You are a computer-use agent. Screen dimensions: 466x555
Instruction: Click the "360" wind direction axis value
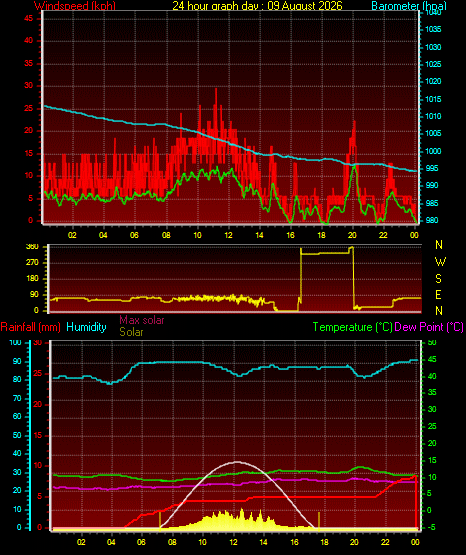(32, 247)
